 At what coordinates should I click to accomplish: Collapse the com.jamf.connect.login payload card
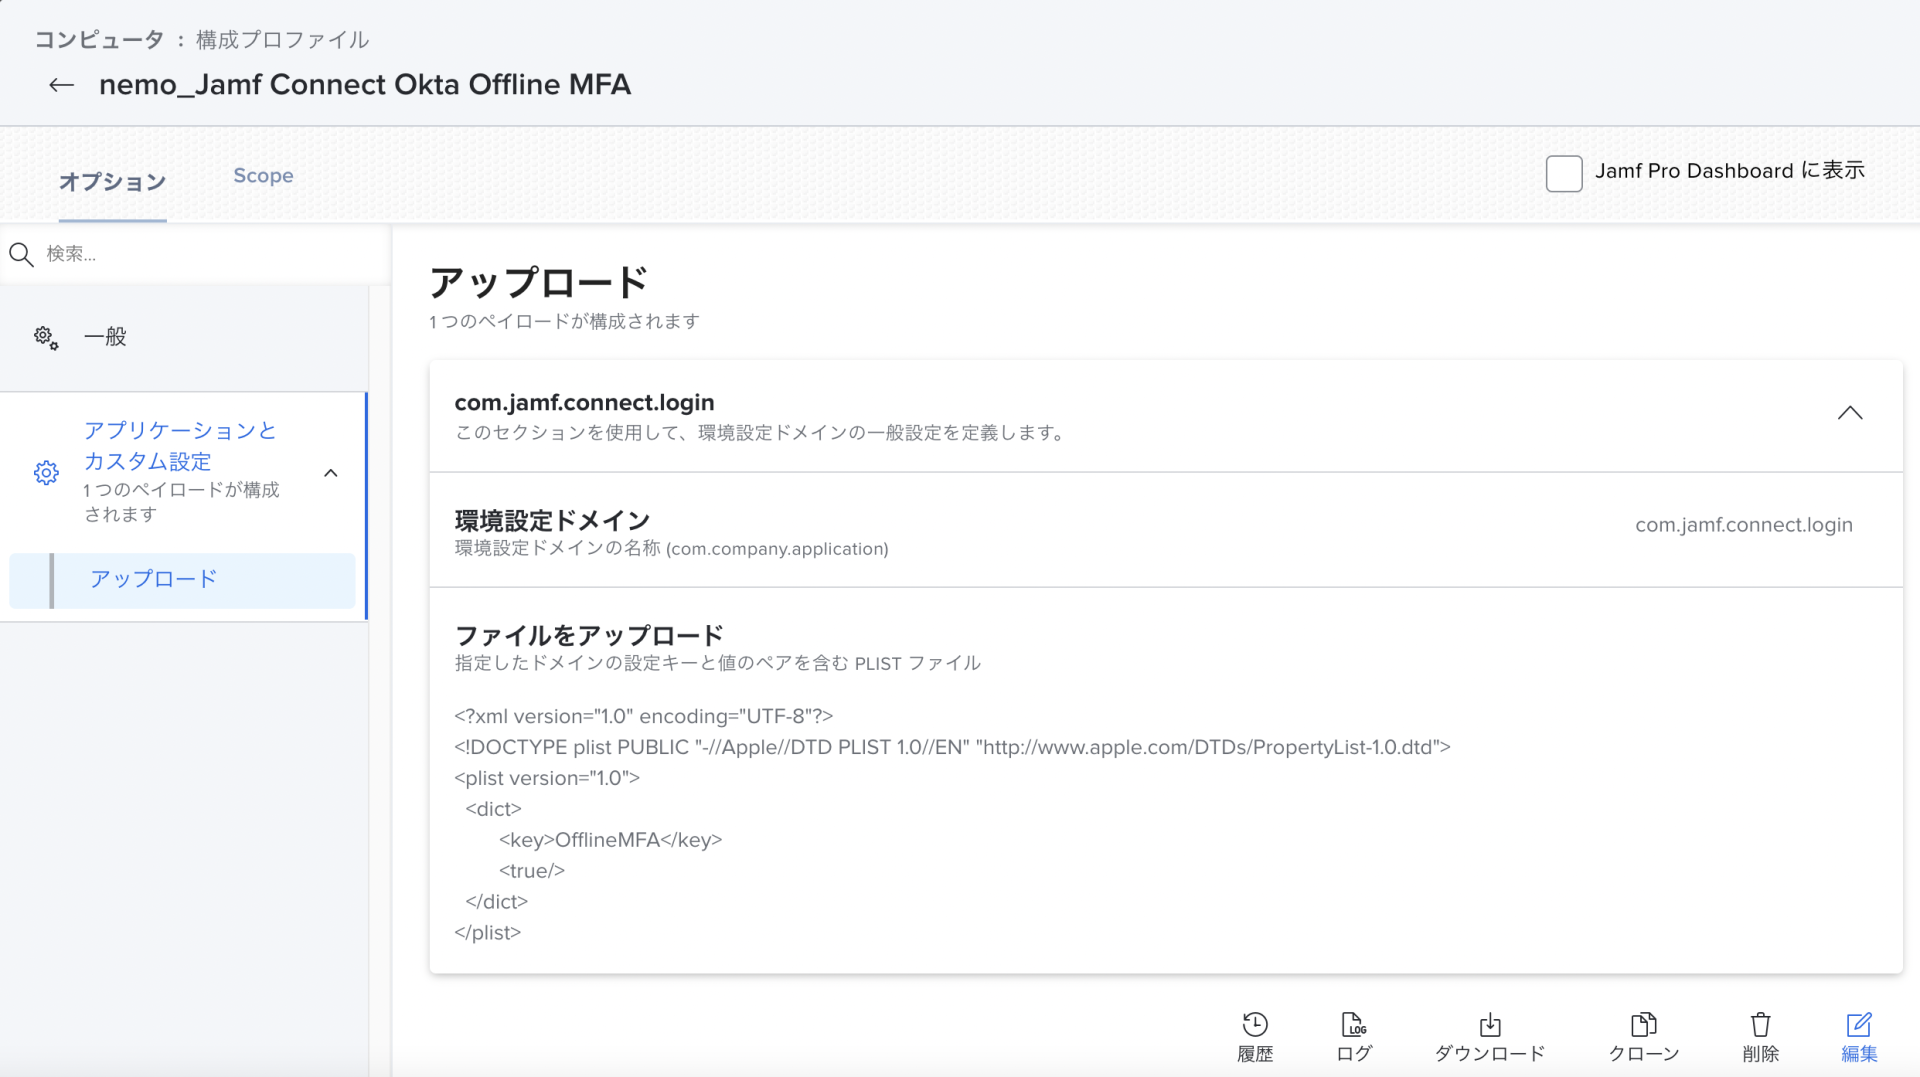[1849, 413]
